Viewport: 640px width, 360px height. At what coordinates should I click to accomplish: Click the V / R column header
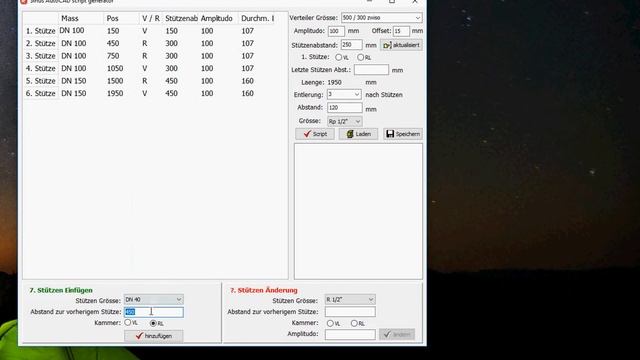[151, 18]
